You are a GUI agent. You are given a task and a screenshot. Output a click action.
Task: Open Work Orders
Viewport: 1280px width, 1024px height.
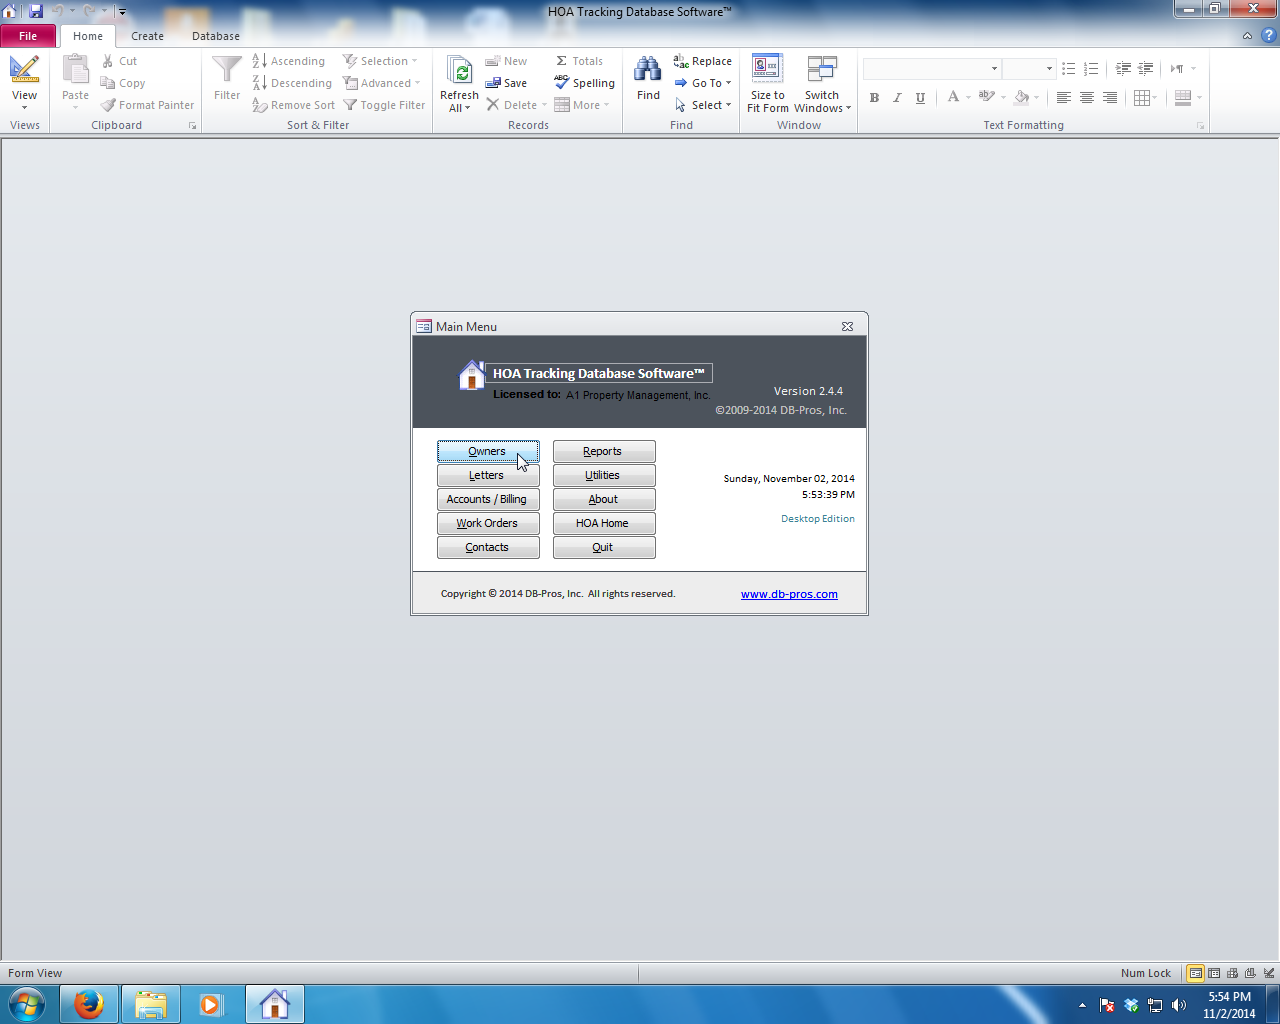point(488,523)
